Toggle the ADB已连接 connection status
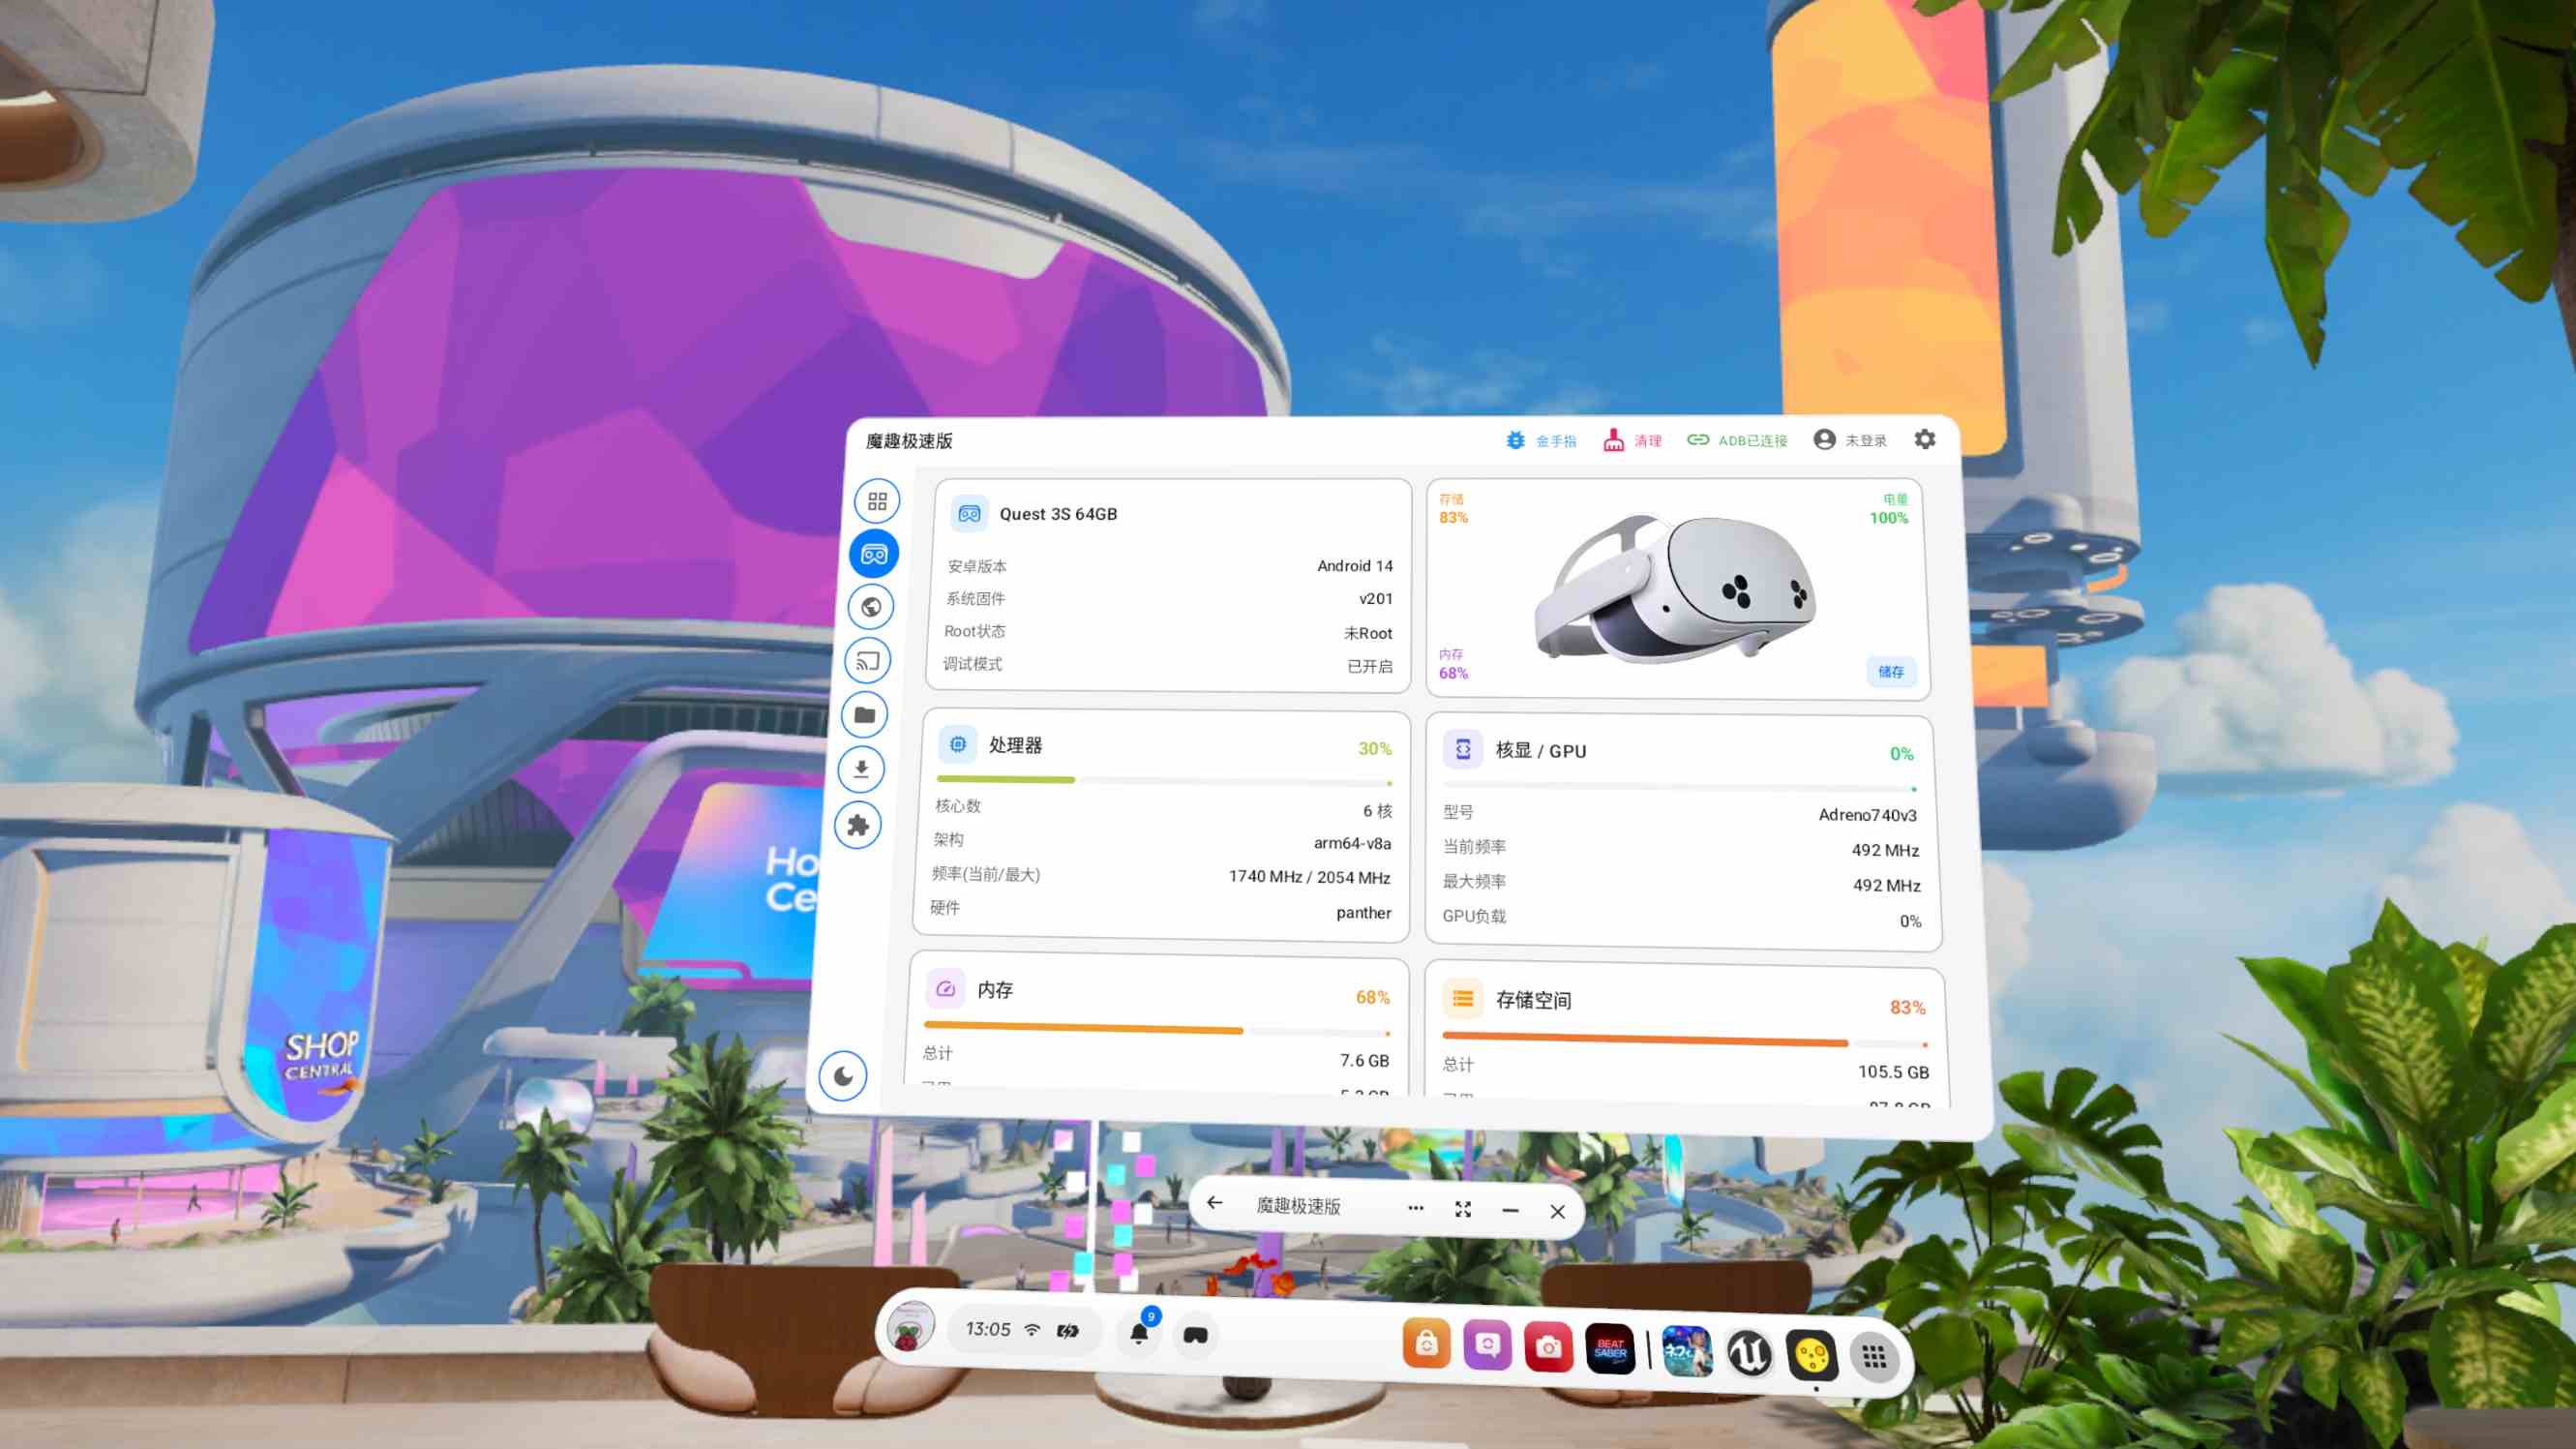The width and height of the screenshot is (2576, 1449). tap(1737, 440)
